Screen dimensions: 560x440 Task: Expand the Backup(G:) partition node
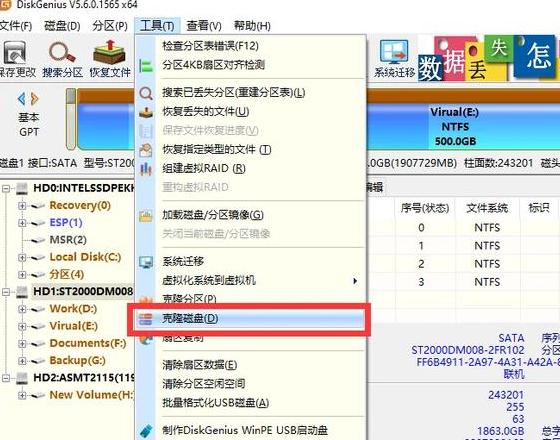click(22, 361)
